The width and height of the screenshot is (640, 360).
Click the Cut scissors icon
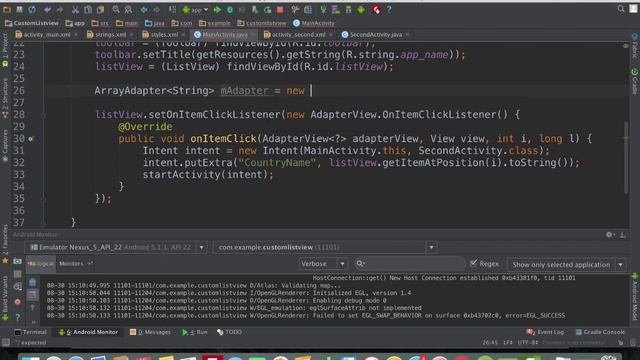[x=76, y=9]
